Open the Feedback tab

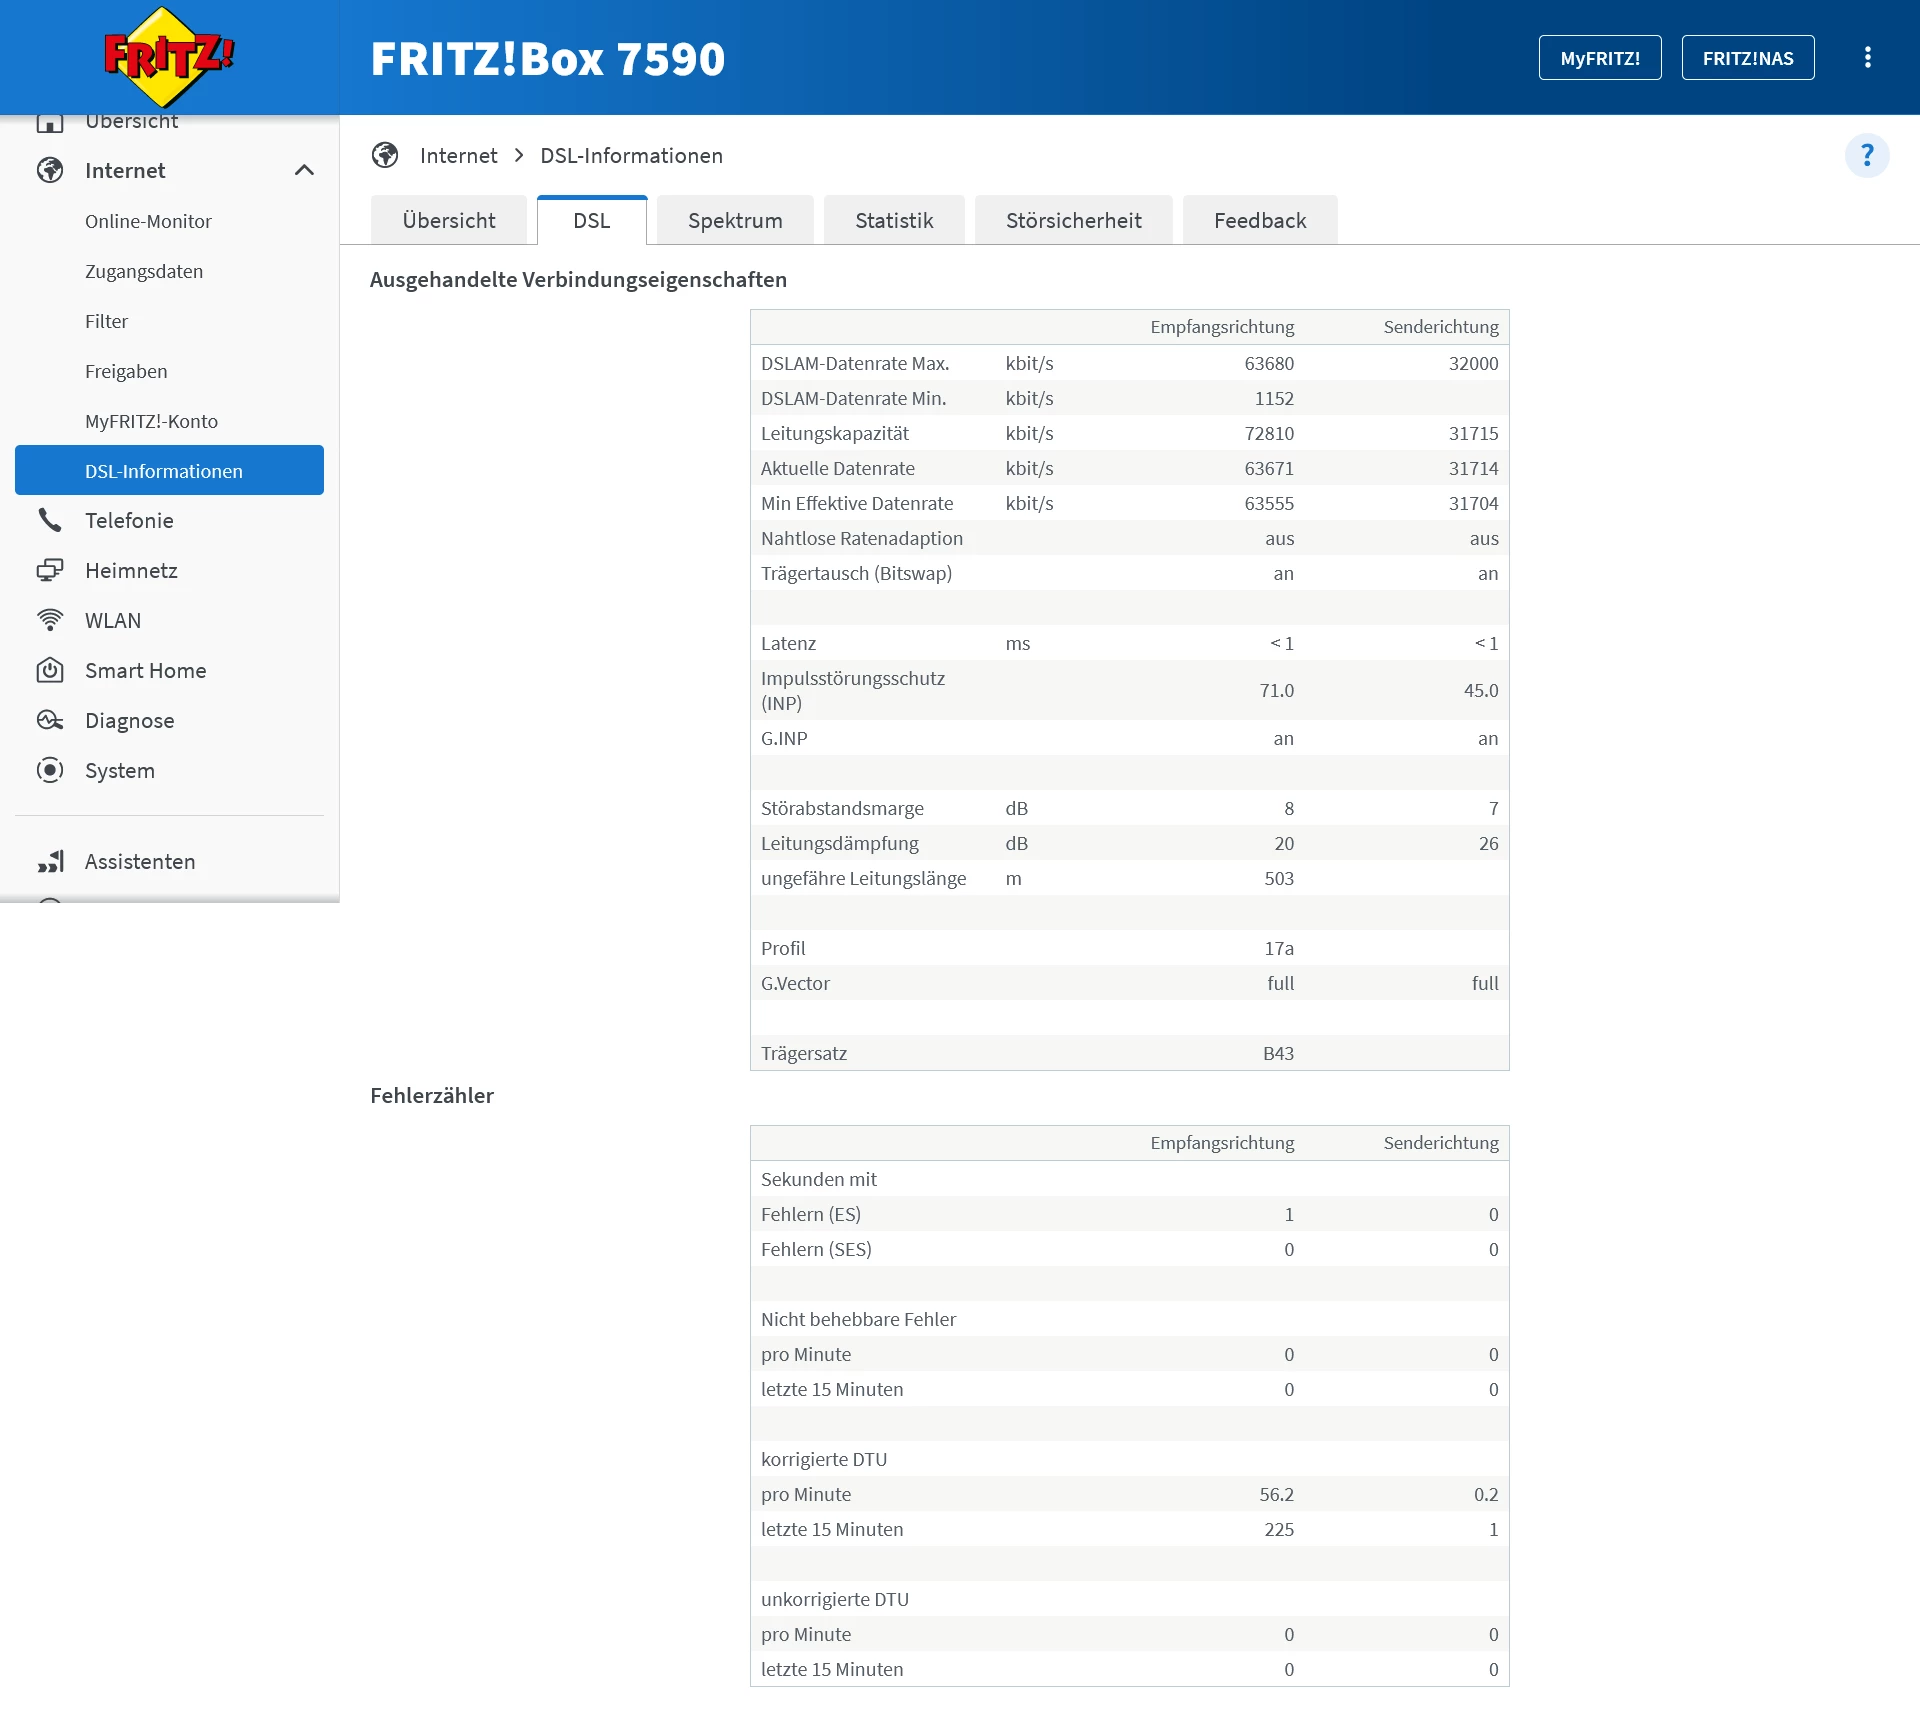point(1260,220)
